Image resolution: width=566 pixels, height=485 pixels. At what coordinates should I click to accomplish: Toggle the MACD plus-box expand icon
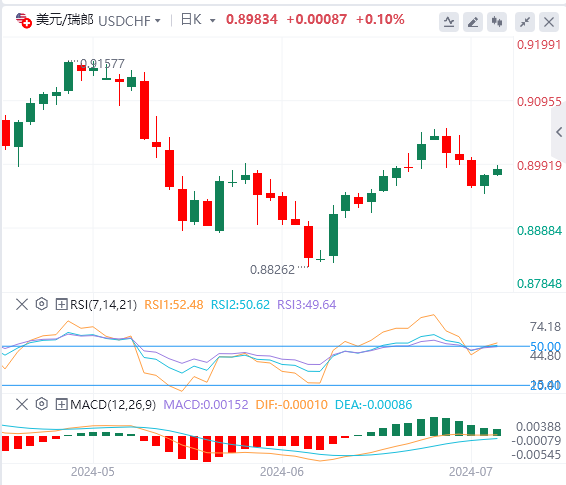pyautogui.click(x=61, y=404)
